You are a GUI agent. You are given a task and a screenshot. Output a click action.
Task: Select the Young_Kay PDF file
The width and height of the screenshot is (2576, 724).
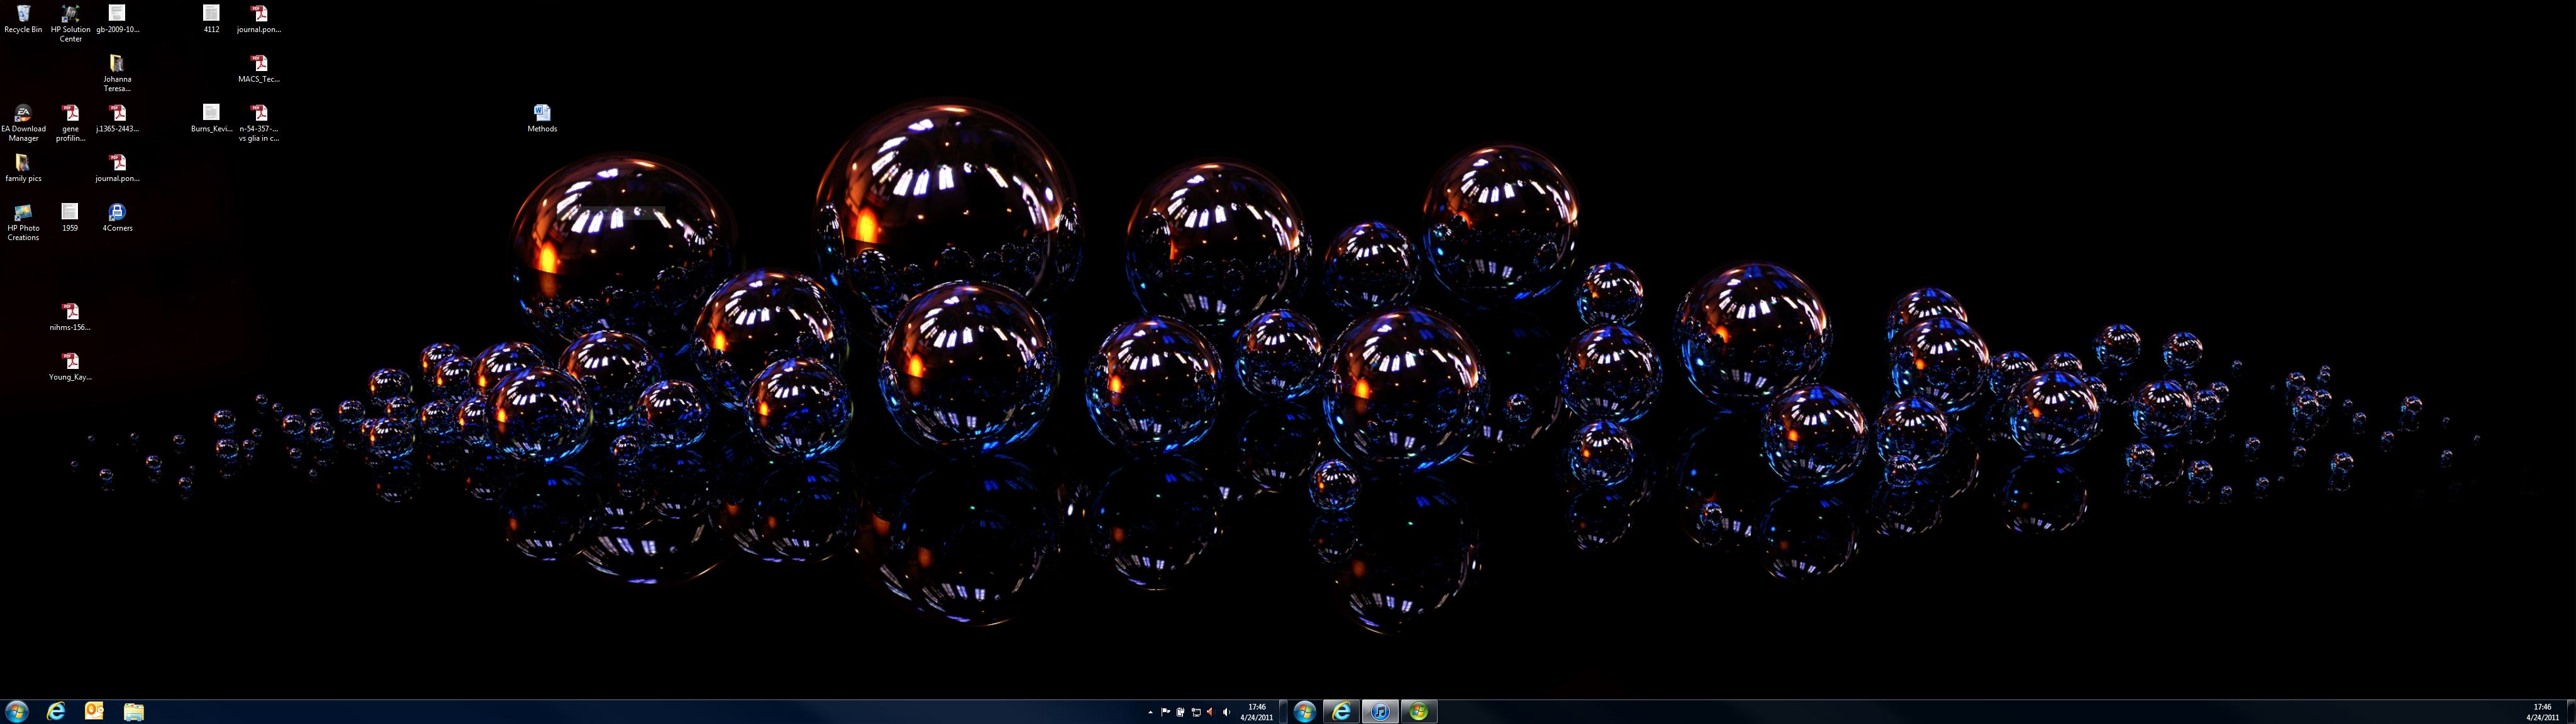[x=70, y=362]
